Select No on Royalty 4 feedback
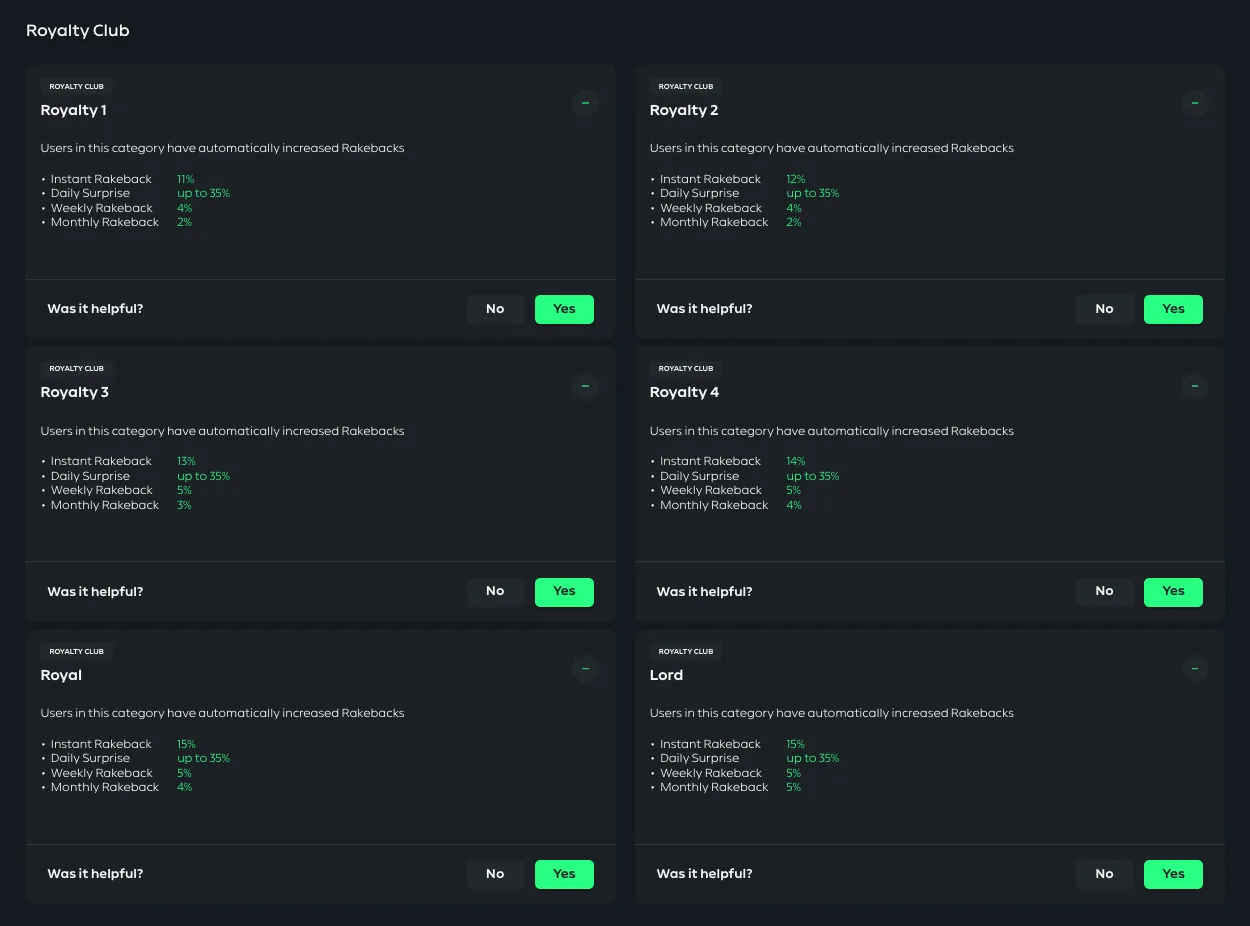This screenshot has width=1250, height=926. (x=1104, y=592)
